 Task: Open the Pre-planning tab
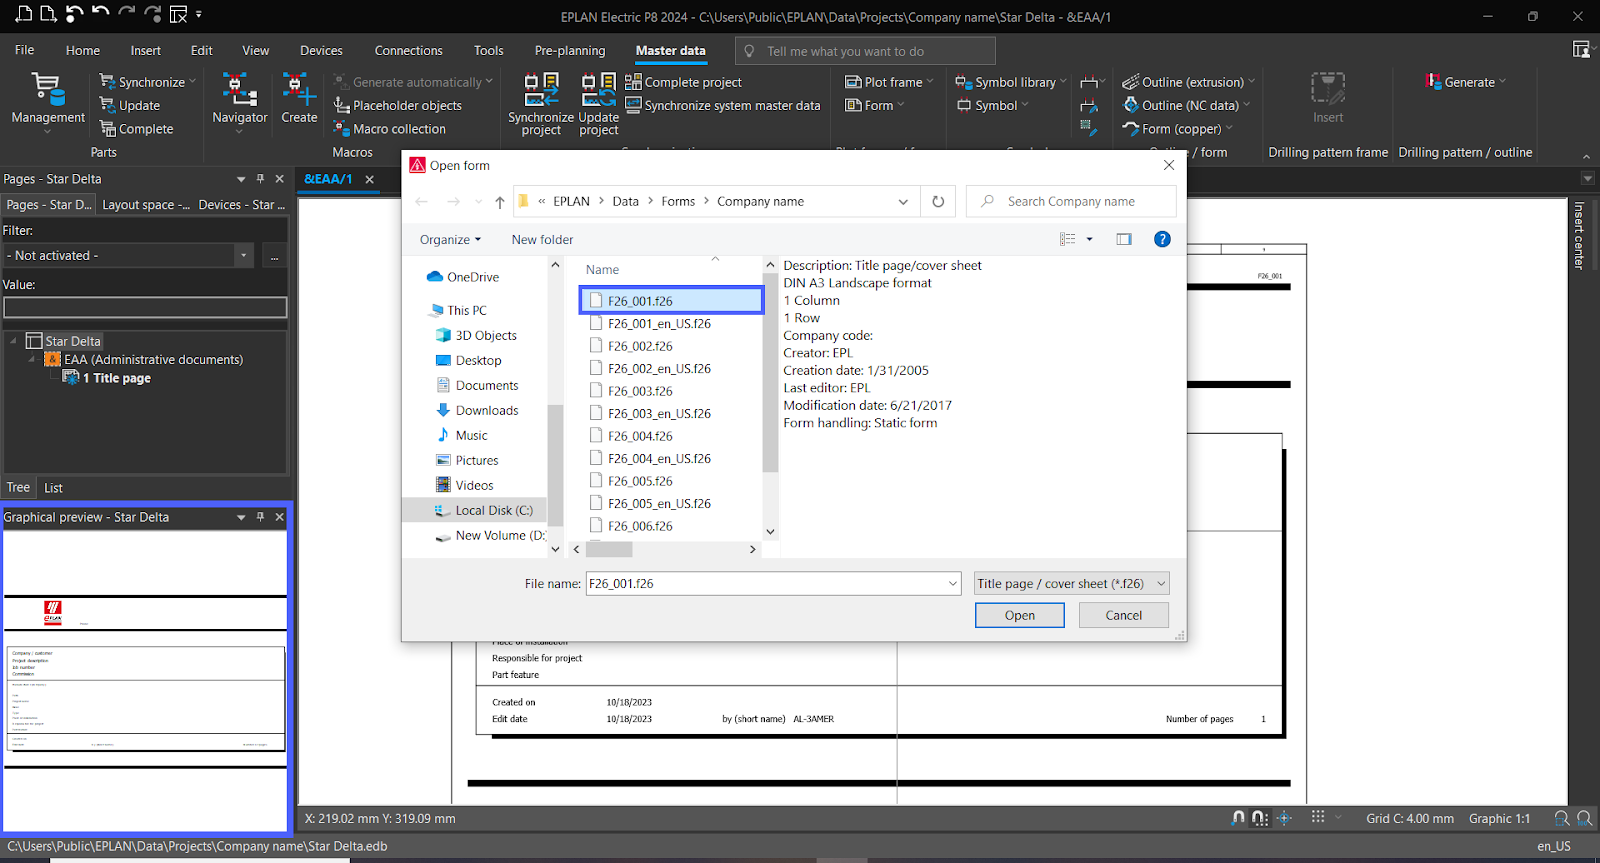pyautogui.click(x=570, y=50)
